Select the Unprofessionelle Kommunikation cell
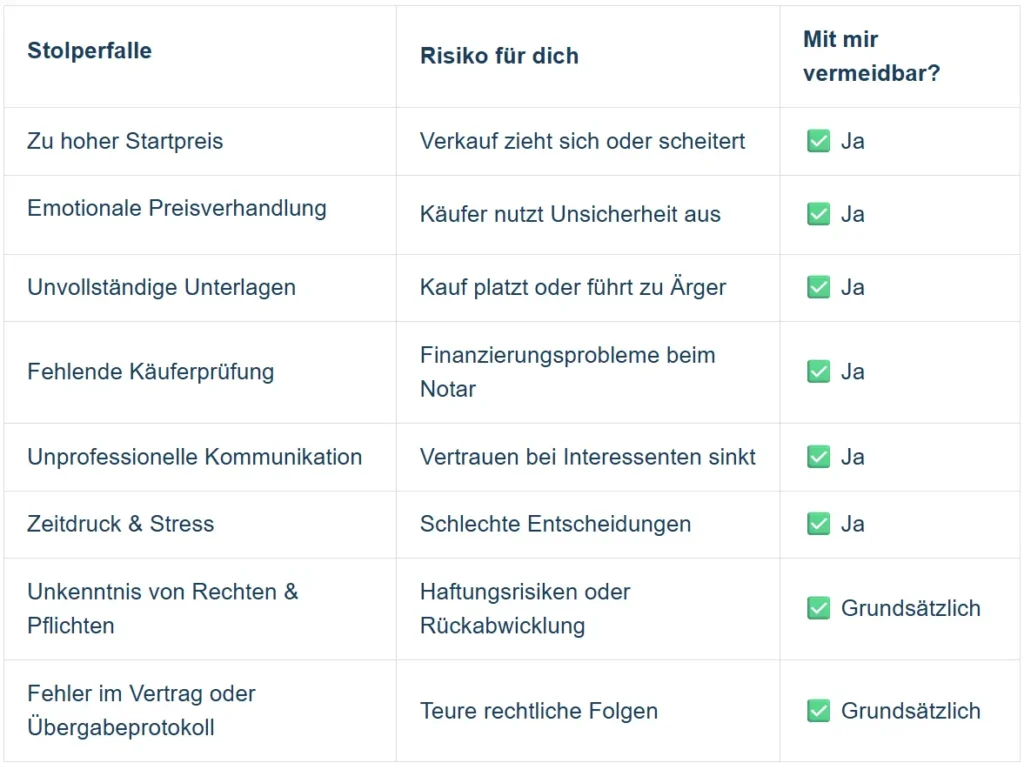 click(x=195, y=457)
